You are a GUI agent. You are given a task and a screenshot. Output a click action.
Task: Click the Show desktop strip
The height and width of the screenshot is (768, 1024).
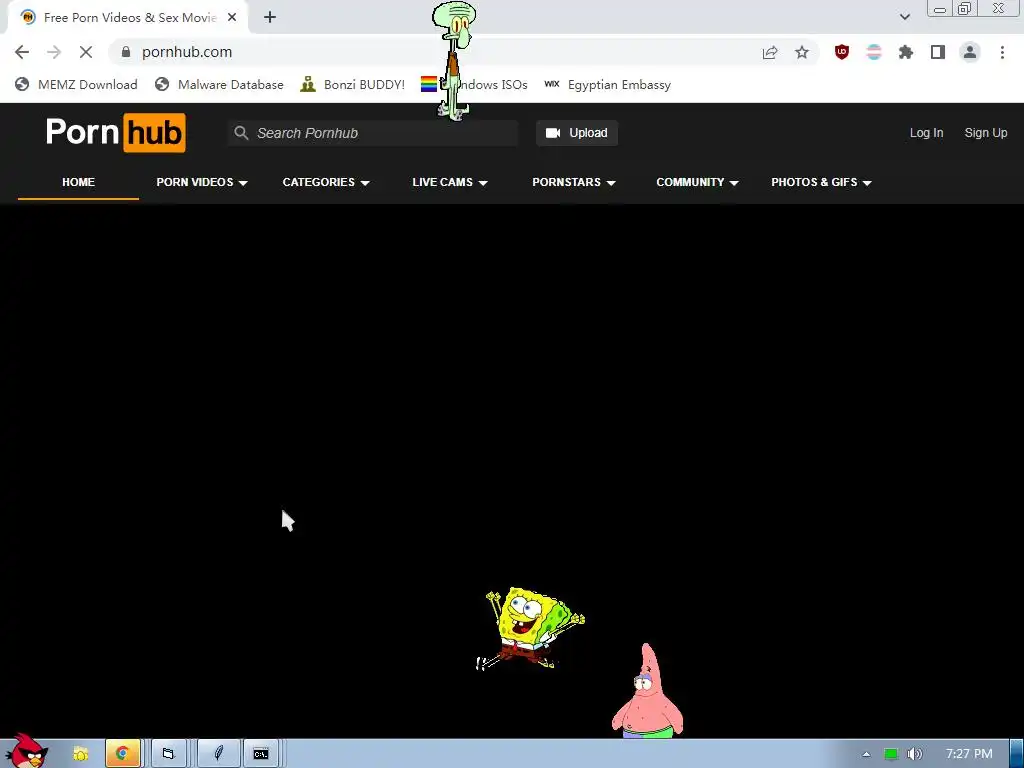click(1017, 754)
